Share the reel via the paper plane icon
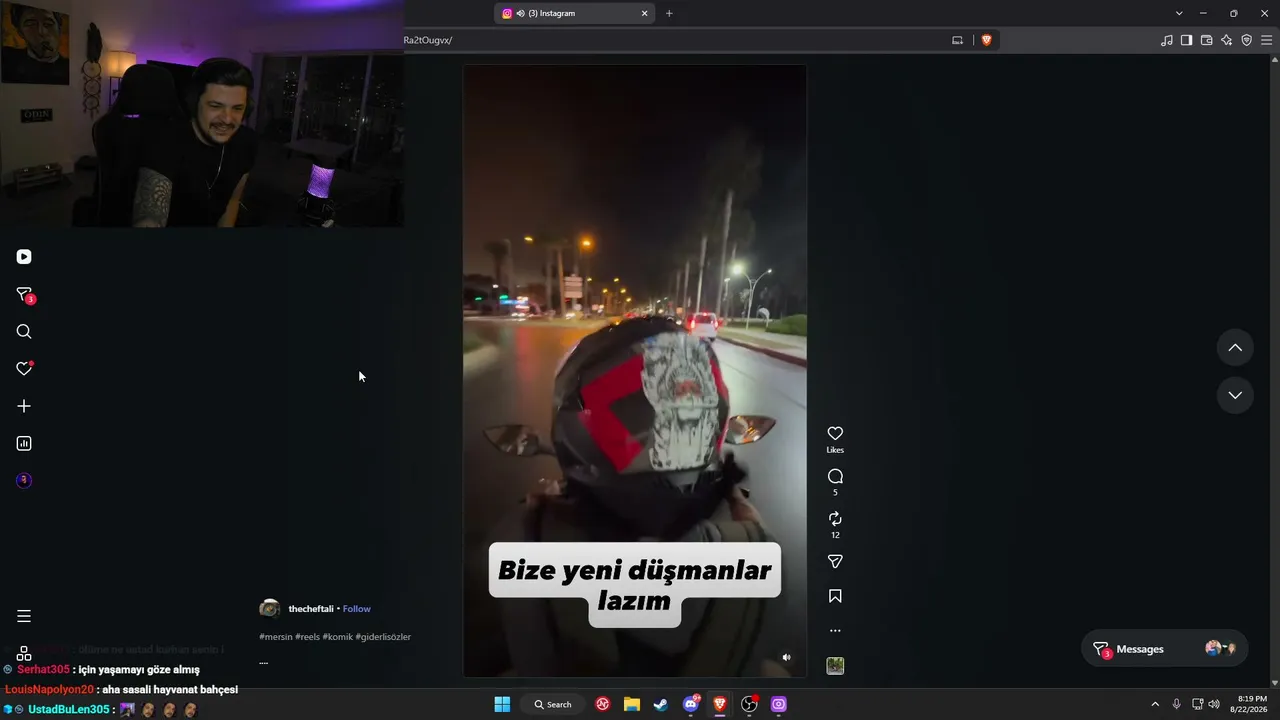Screen dimensions: 1280x720 (835, 562)
